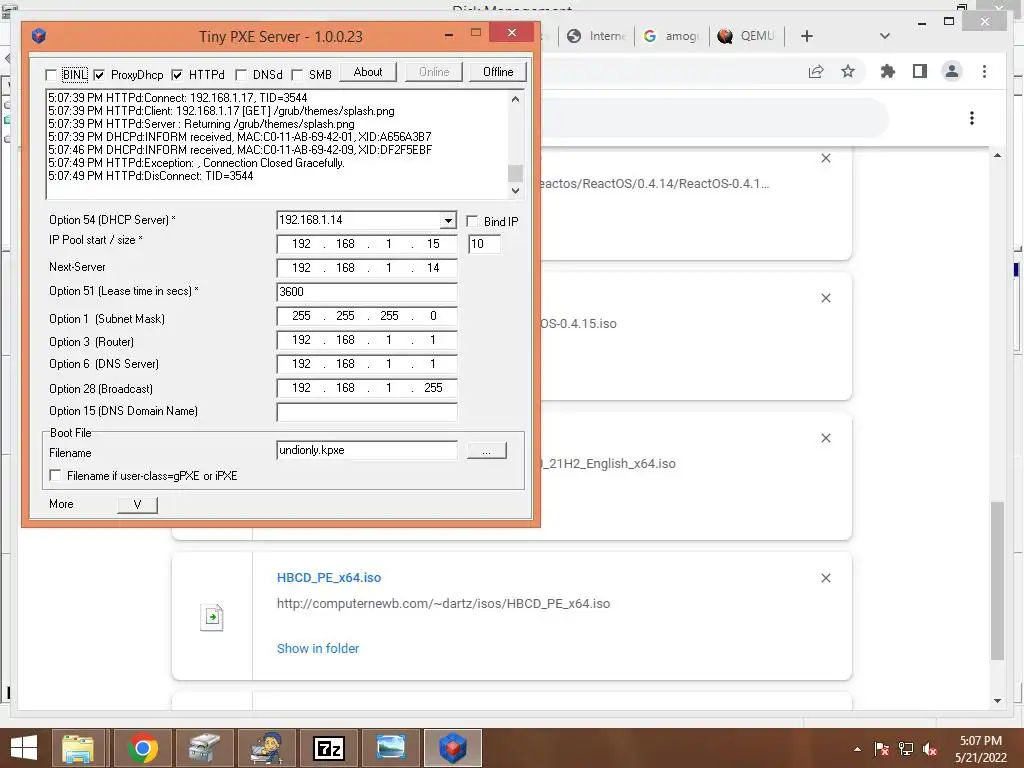1024x768 pixels.
Task: Click the Tiny PXE Server title bar icon
Action: pos(39,36)
